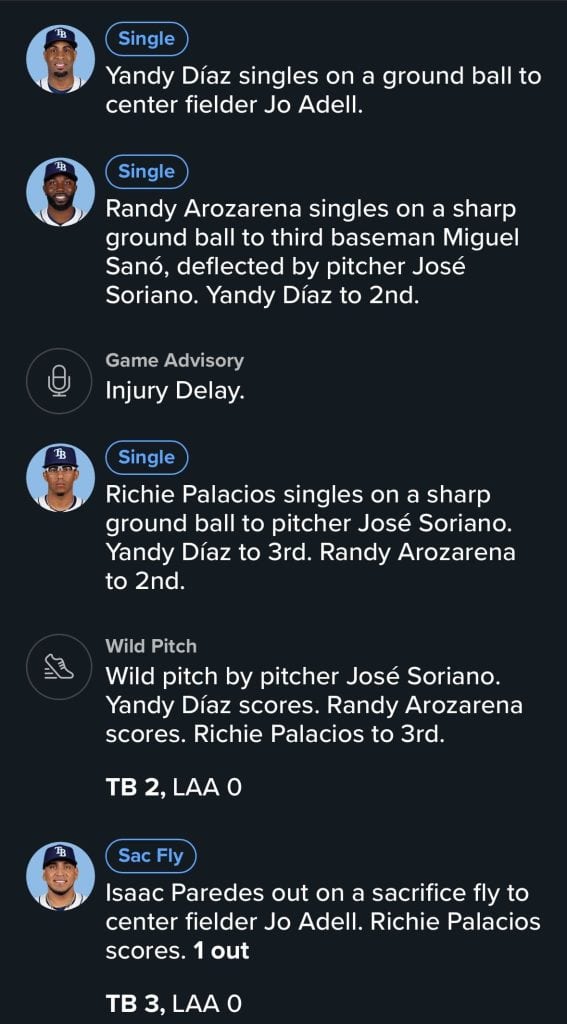Tap Randy Arozarena's player headshot

click(x=60, y=192)
